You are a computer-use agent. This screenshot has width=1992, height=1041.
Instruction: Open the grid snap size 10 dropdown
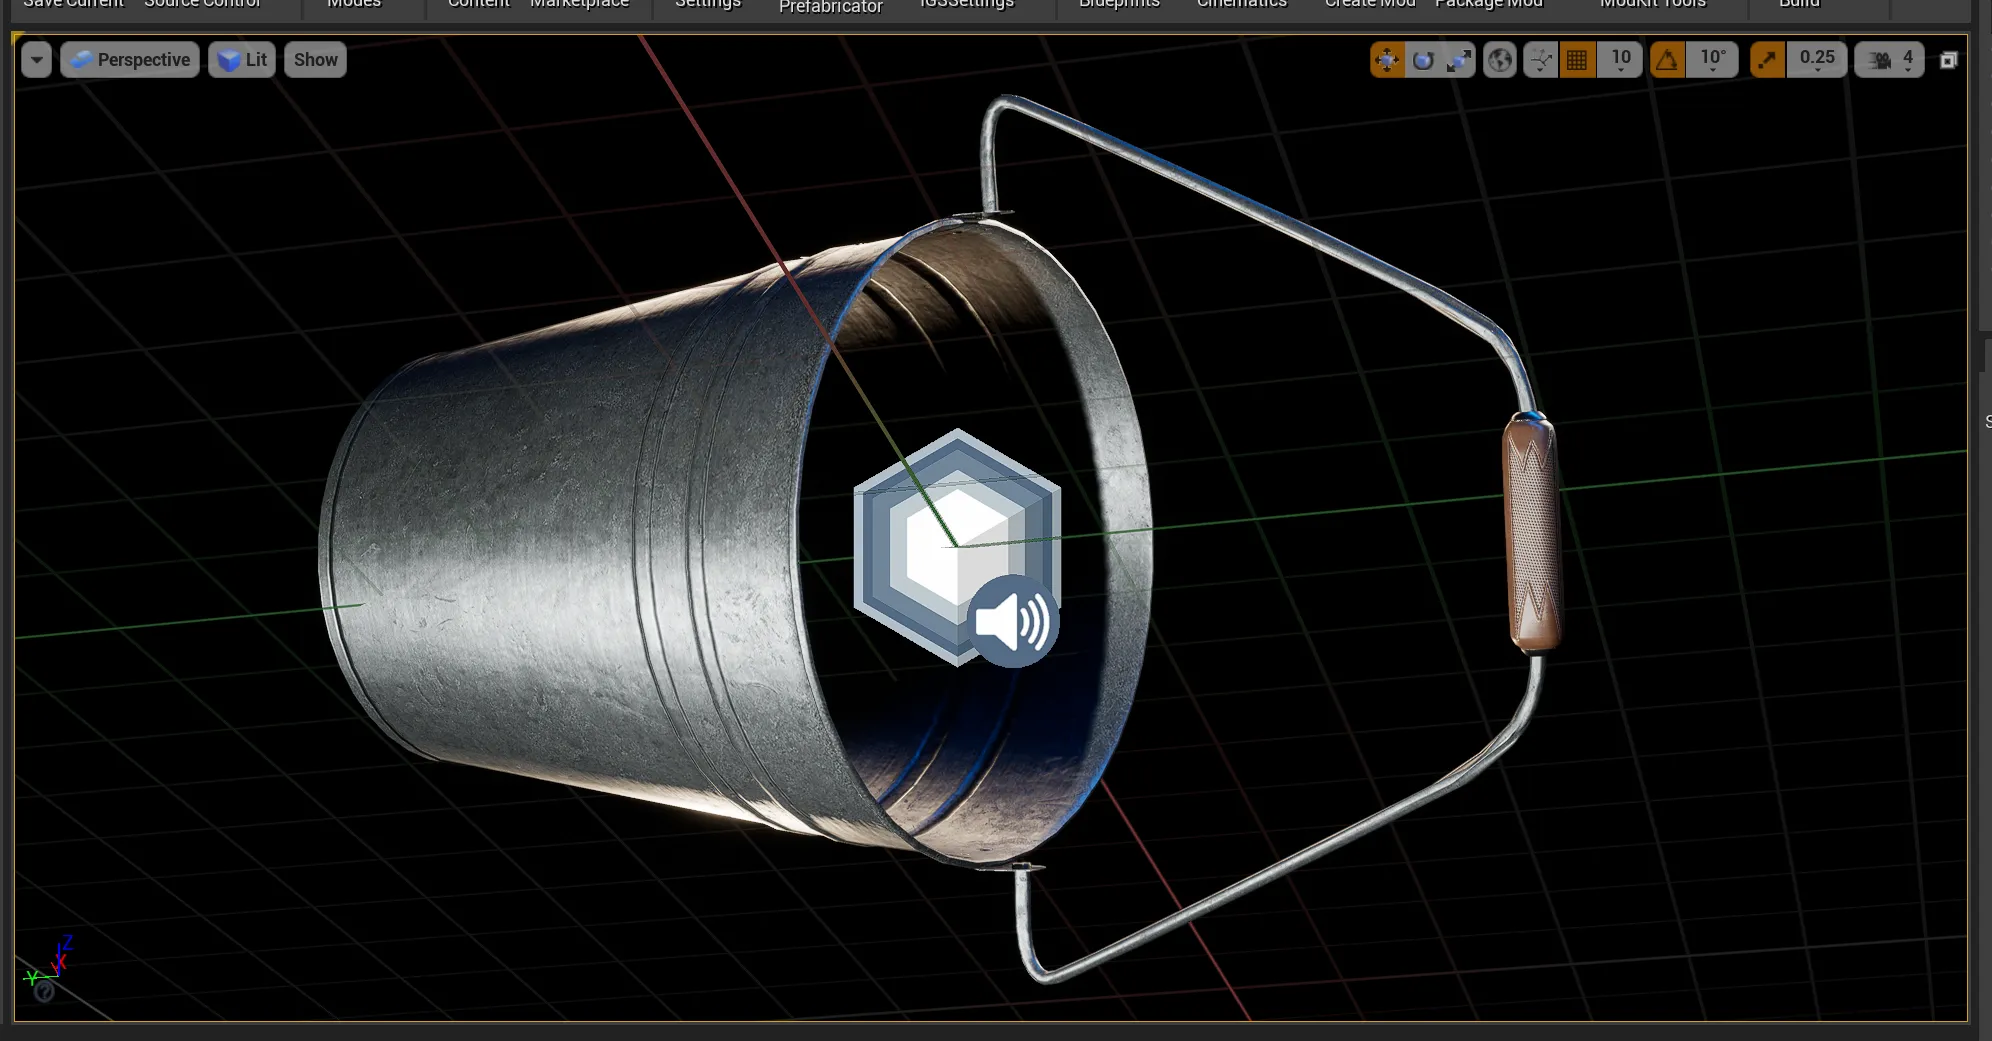pos(1621,60)
